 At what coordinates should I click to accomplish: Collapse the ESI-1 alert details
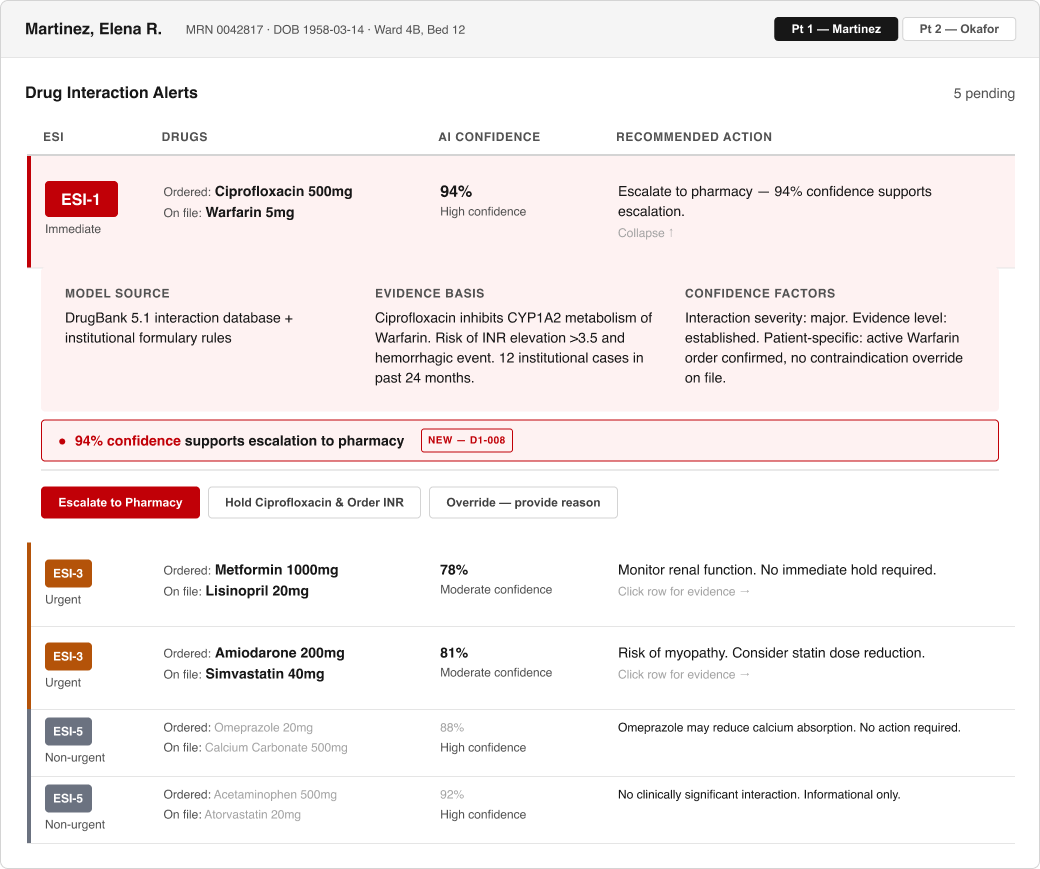pos(645,233)
